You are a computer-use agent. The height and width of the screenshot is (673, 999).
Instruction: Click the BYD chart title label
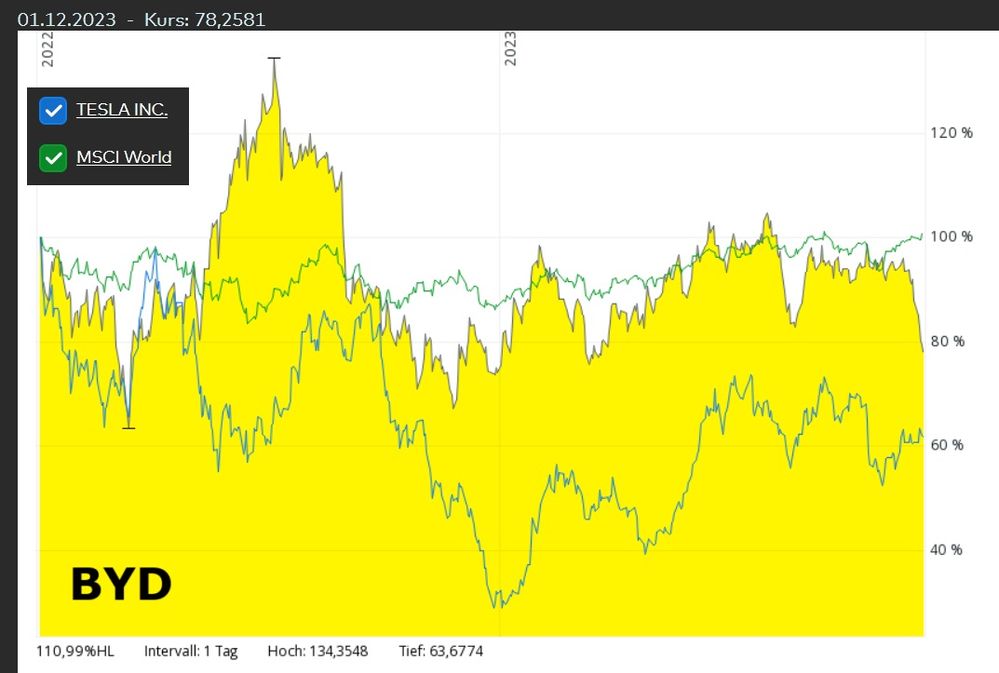(121, 584)
